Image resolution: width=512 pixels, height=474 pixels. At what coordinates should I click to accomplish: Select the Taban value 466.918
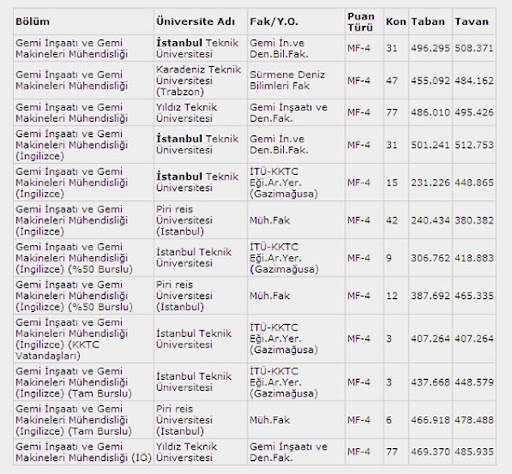click(430, 420)
